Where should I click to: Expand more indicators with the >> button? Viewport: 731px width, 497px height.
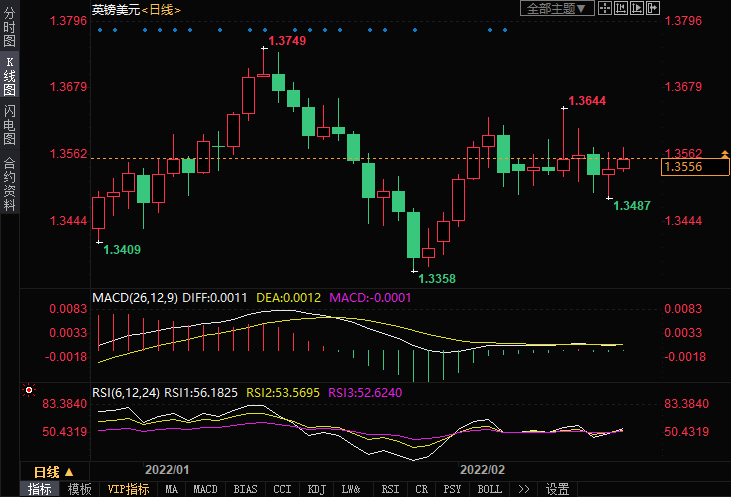pyautogui.click(x=523, y=489)
